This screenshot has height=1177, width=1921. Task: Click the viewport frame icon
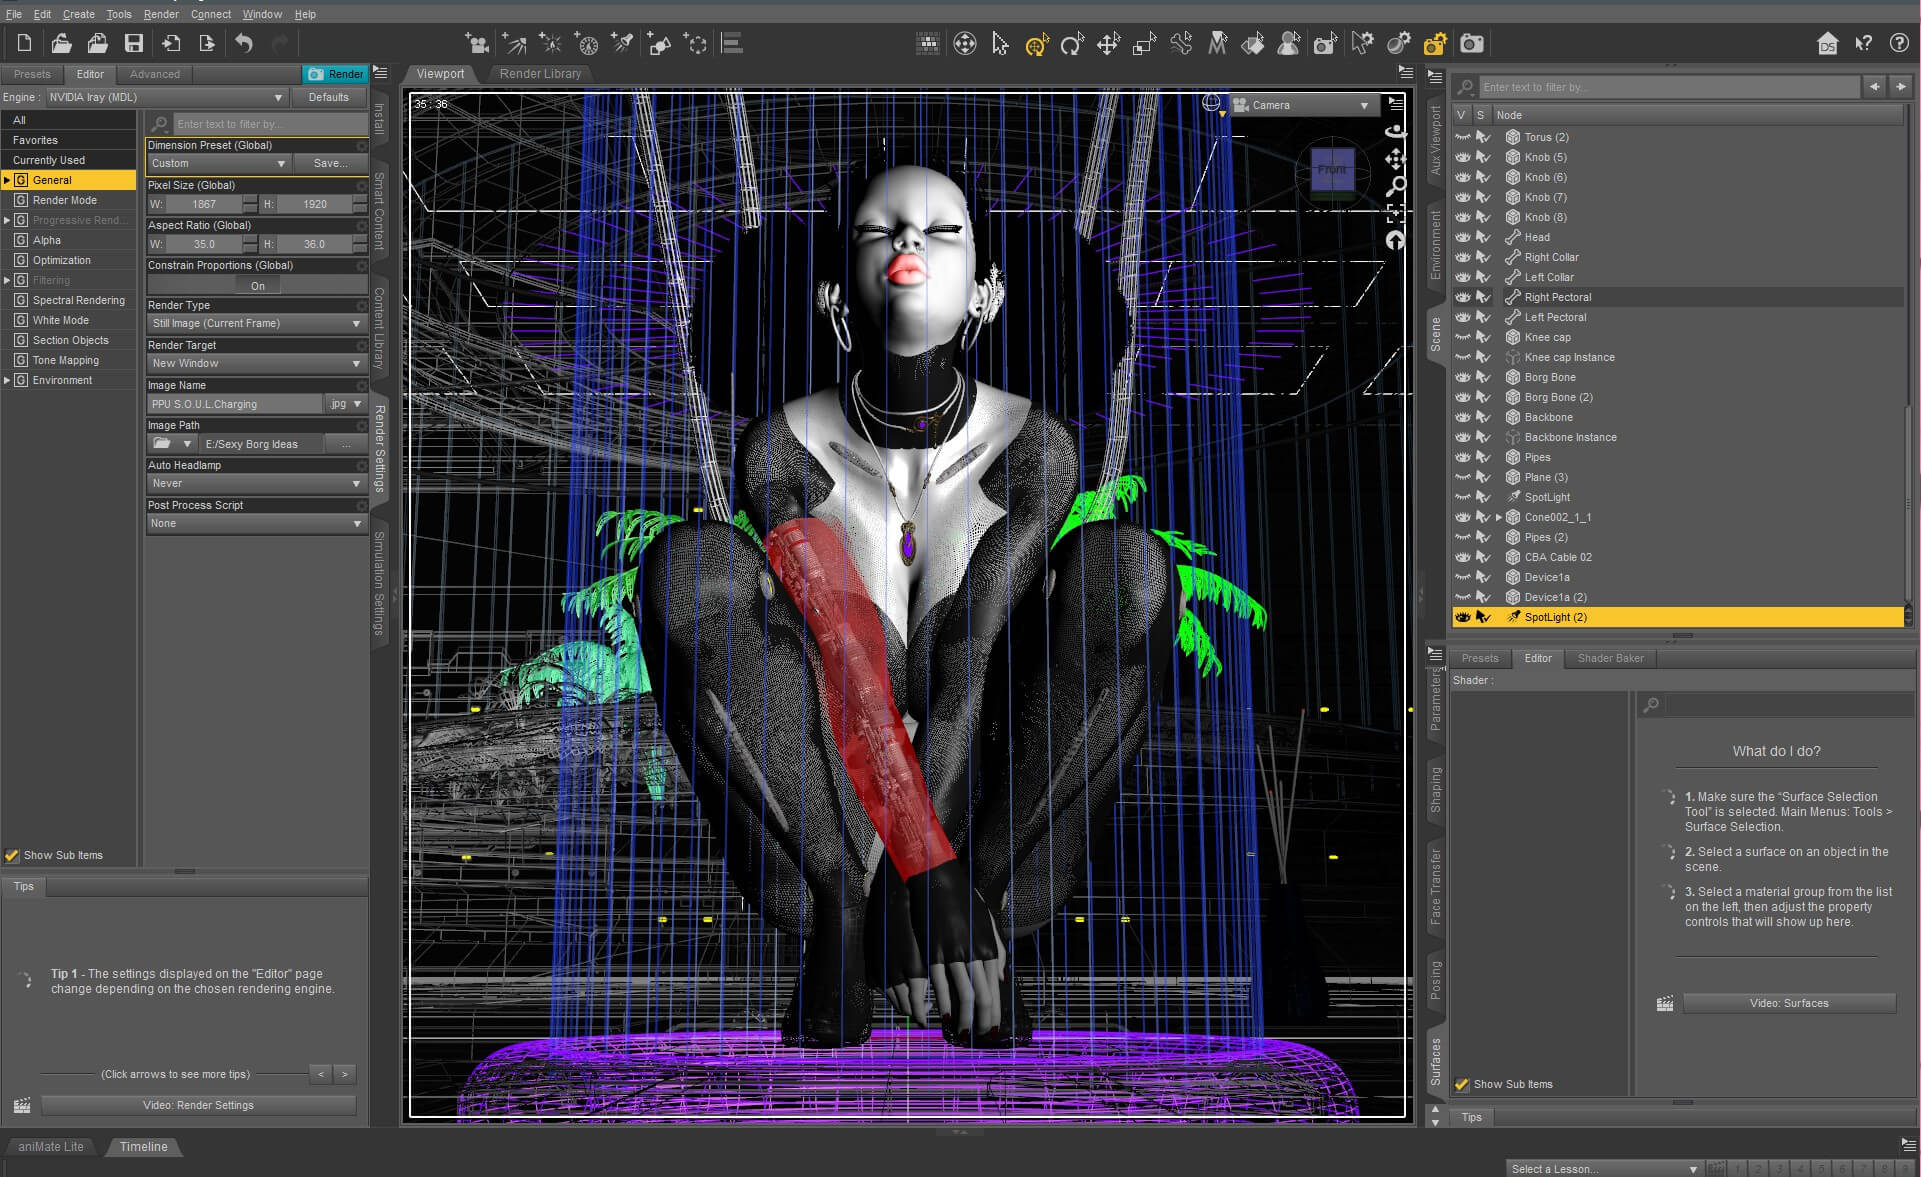click(1395, 213)
